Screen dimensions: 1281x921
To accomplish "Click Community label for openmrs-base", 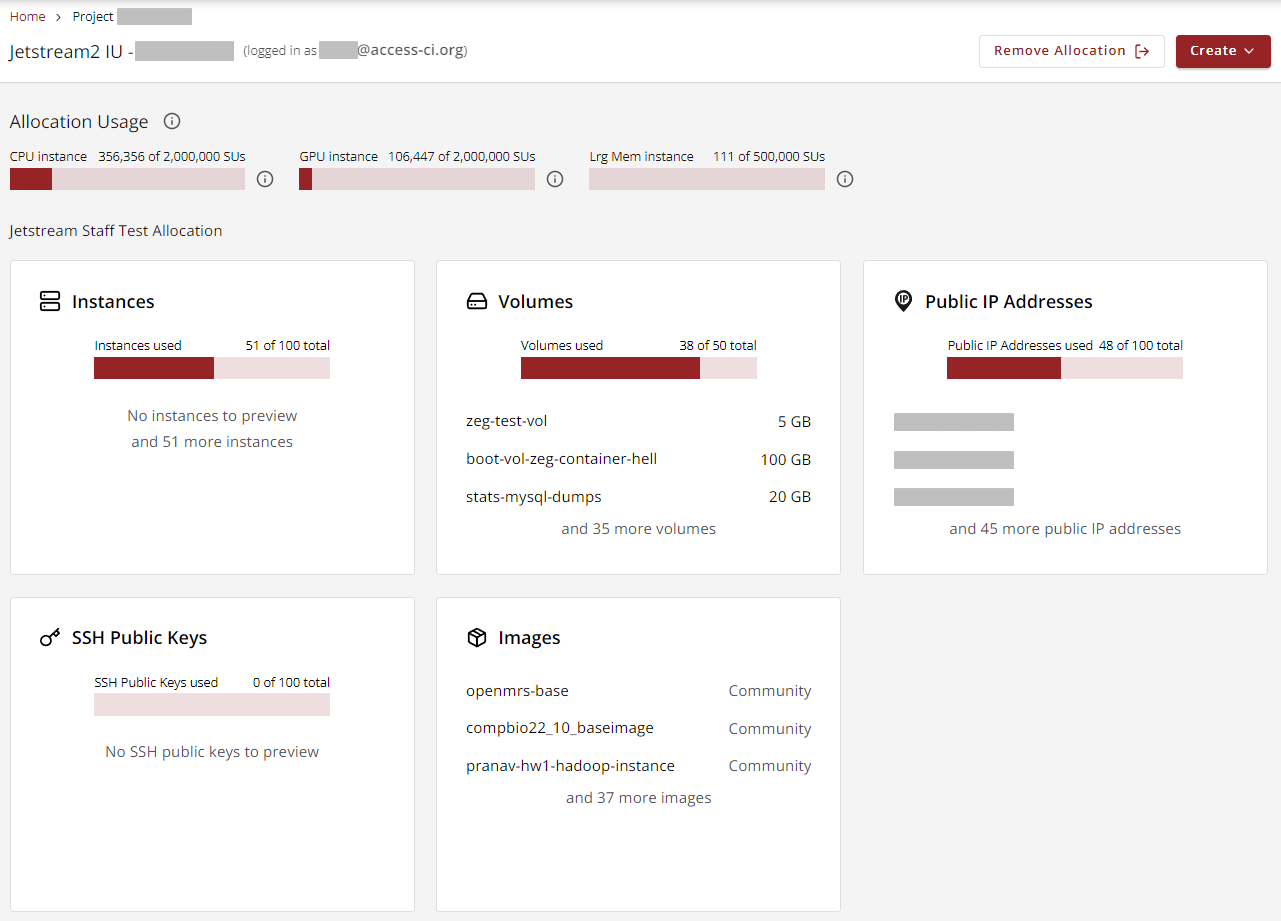I will click(x=770, y=691).
